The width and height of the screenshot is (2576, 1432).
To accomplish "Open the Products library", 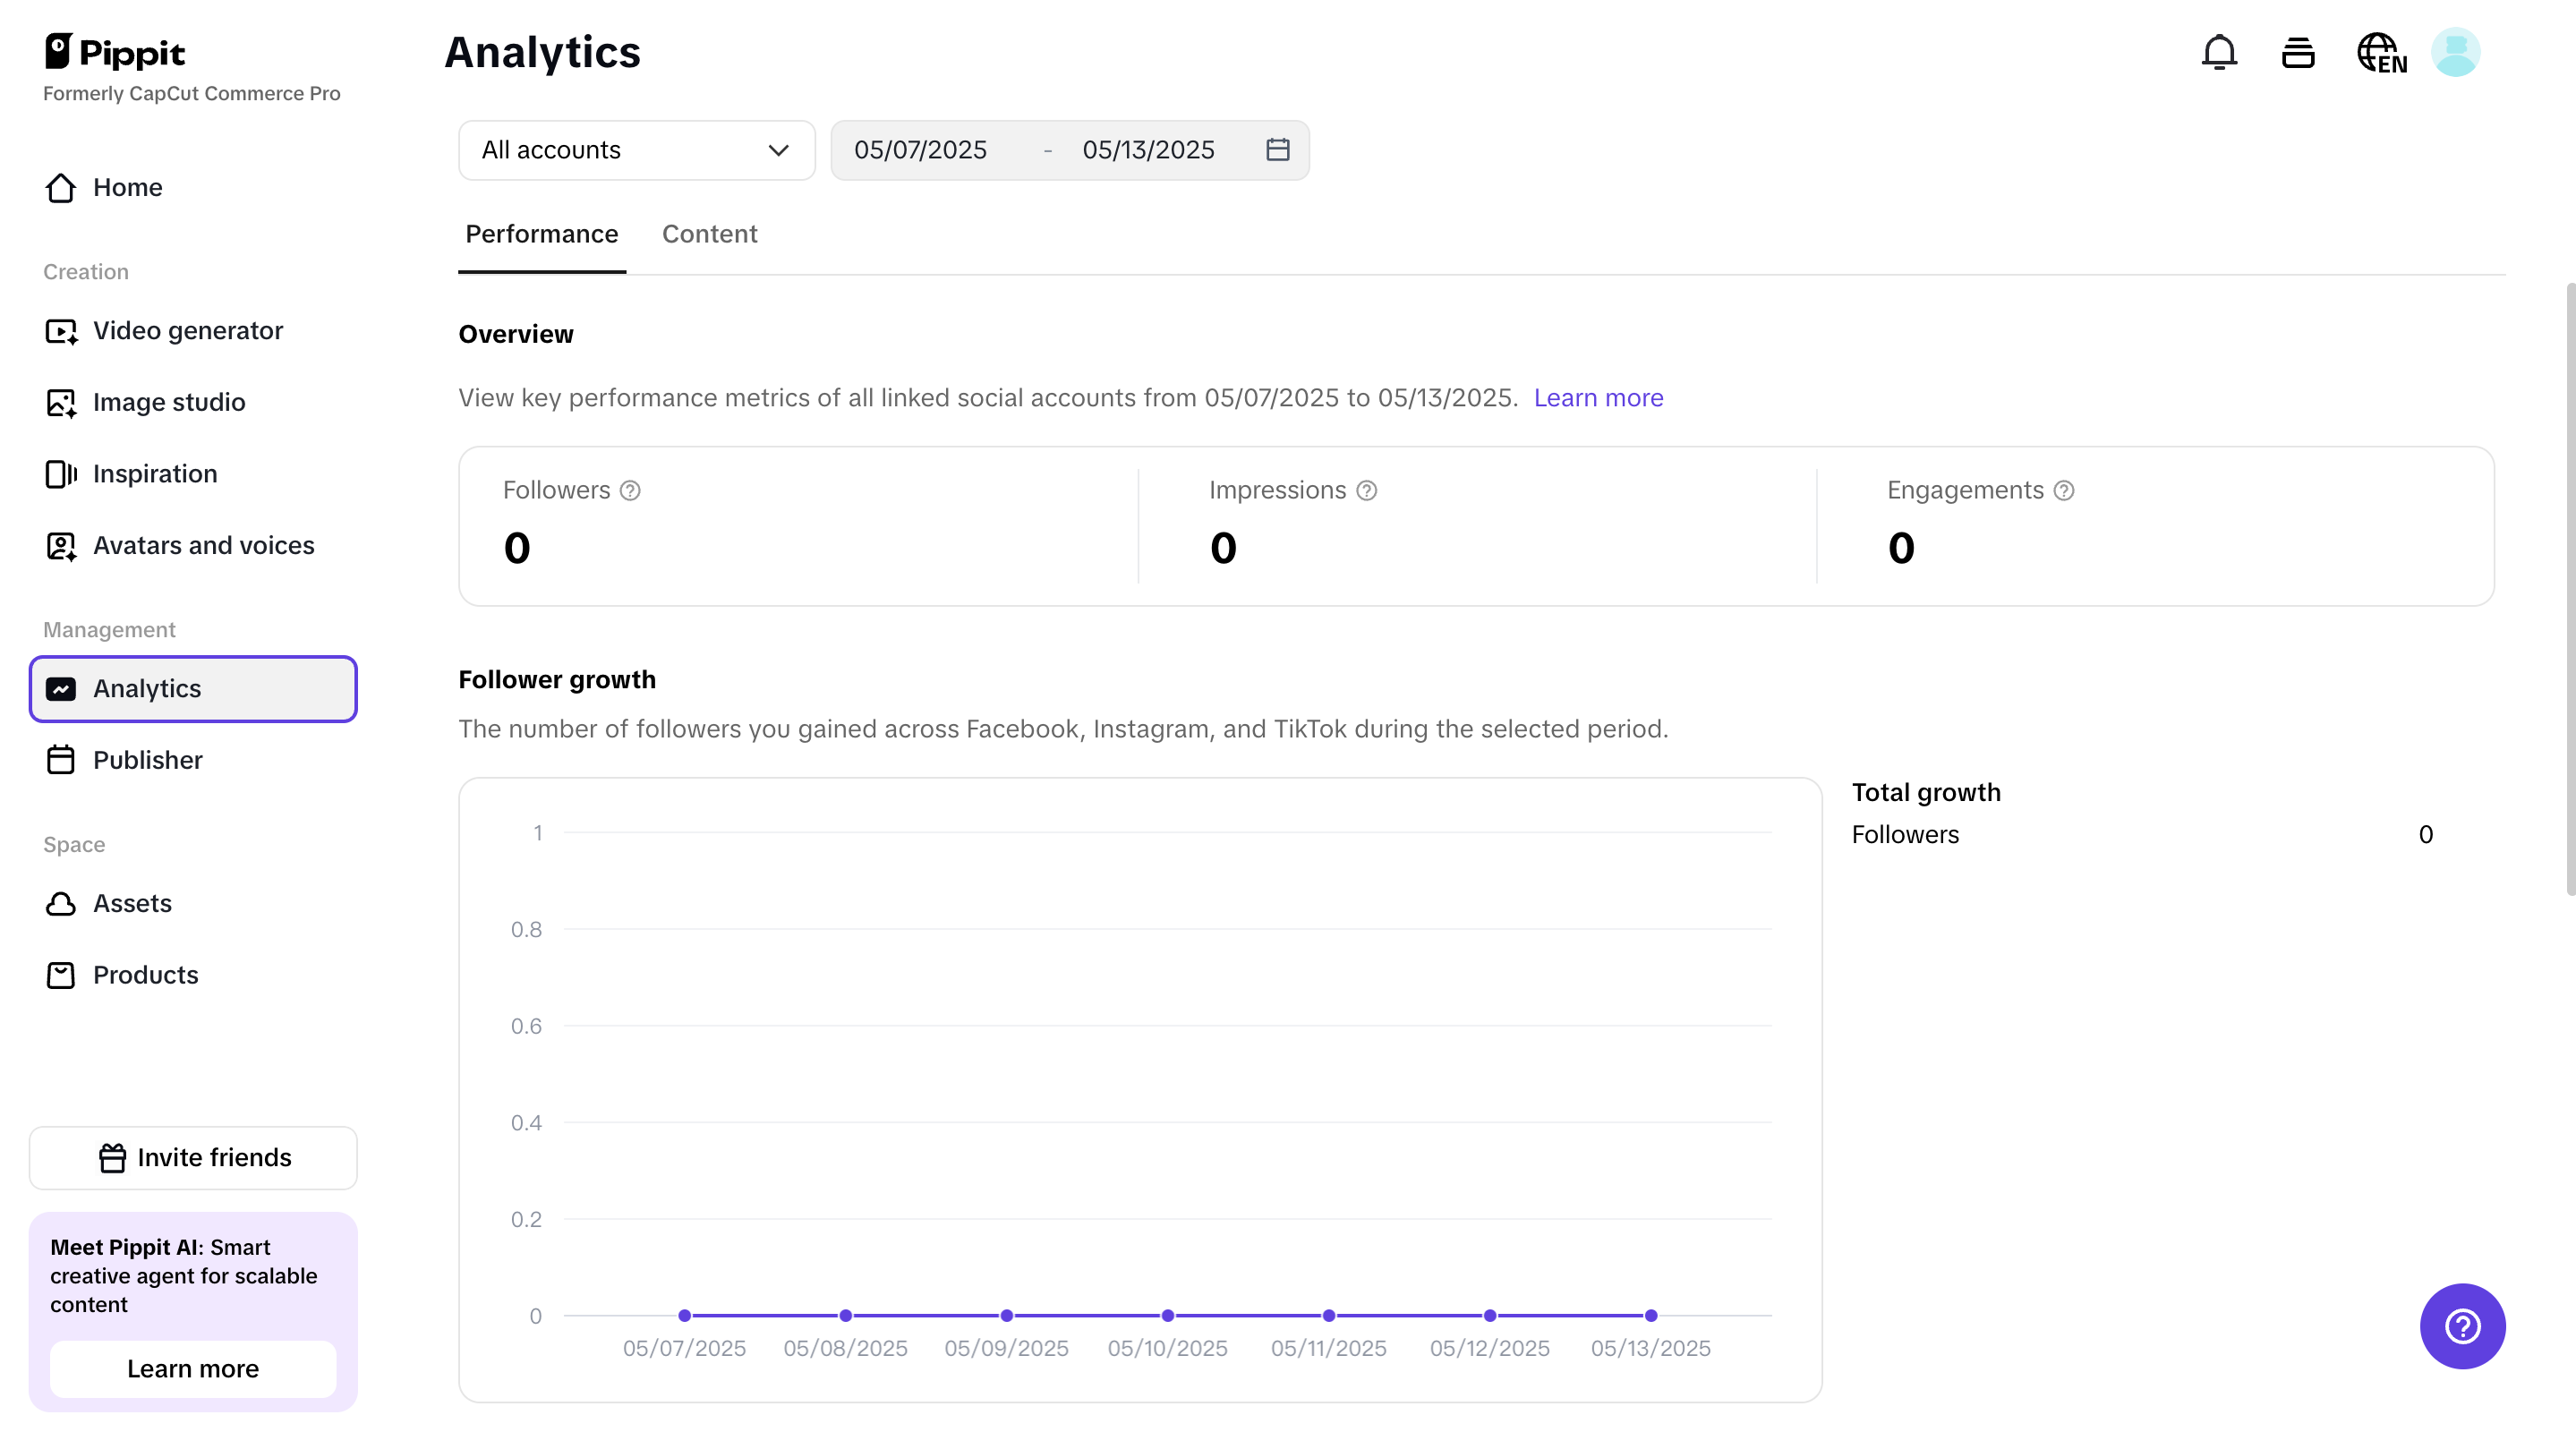I will click(146, 975).
